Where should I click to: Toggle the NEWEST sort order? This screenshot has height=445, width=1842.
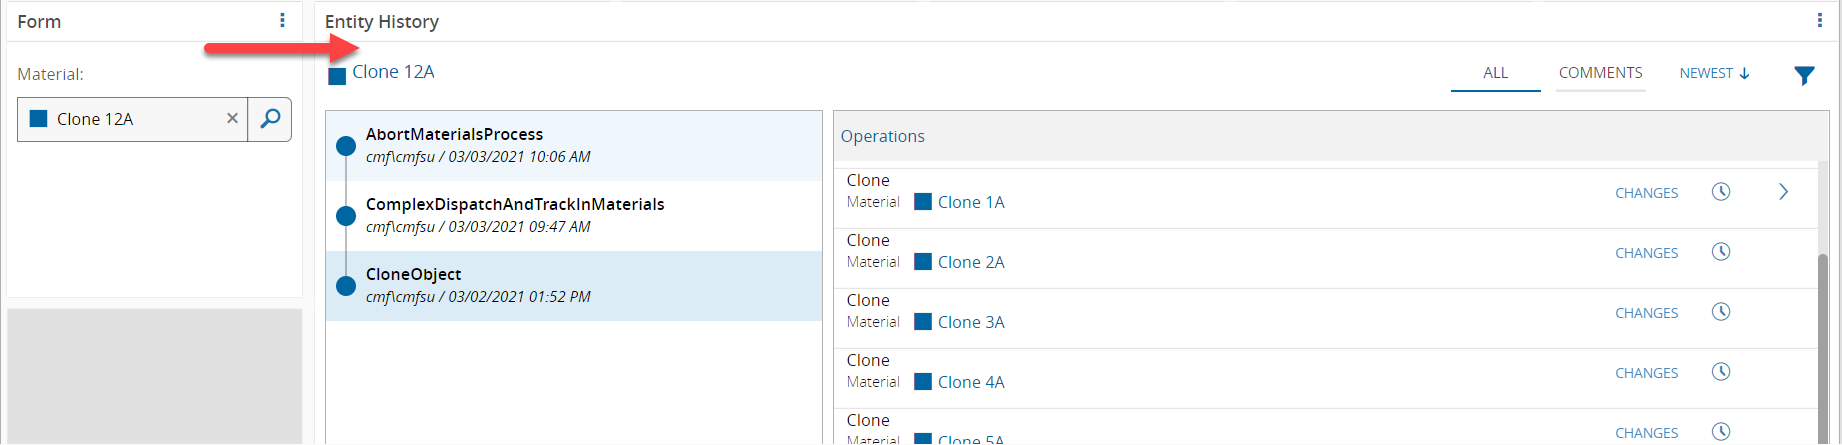click(x=1714, y=74)
